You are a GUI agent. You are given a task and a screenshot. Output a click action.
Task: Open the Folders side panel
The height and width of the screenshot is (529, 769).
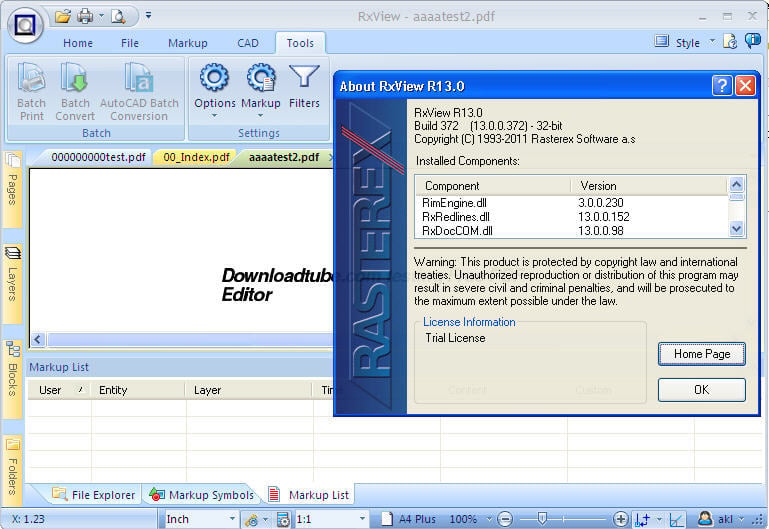point(12,470)
